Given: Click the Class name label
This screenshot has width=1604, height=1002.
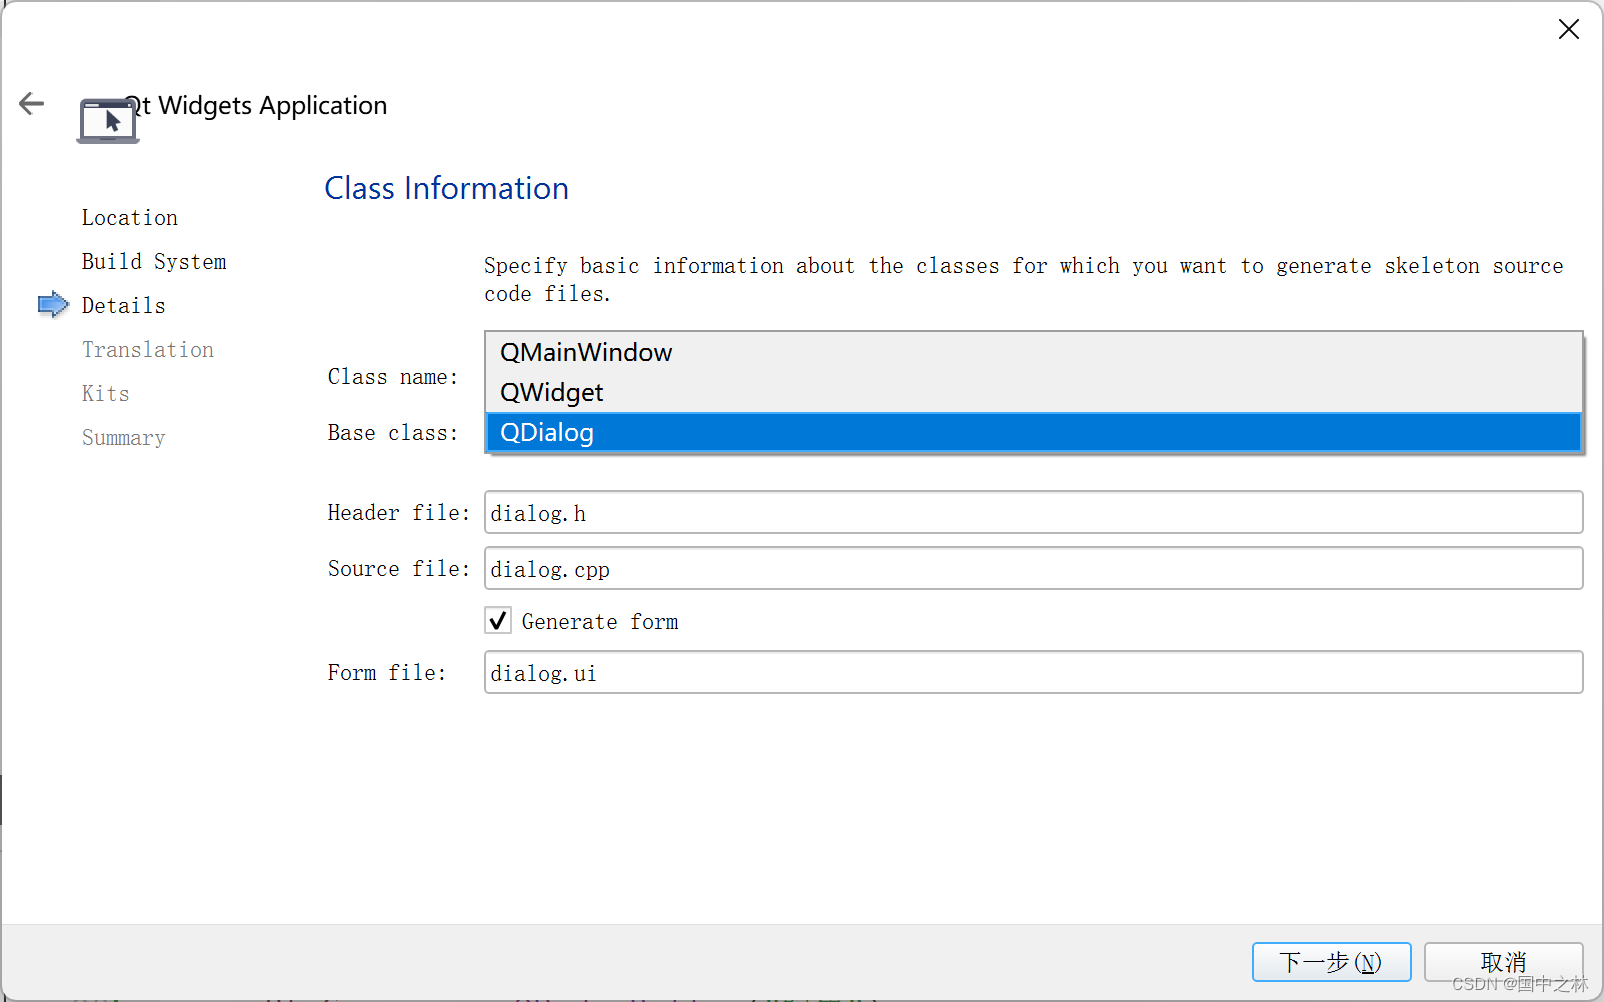Looking at the screenshot, I should (393, 376).
